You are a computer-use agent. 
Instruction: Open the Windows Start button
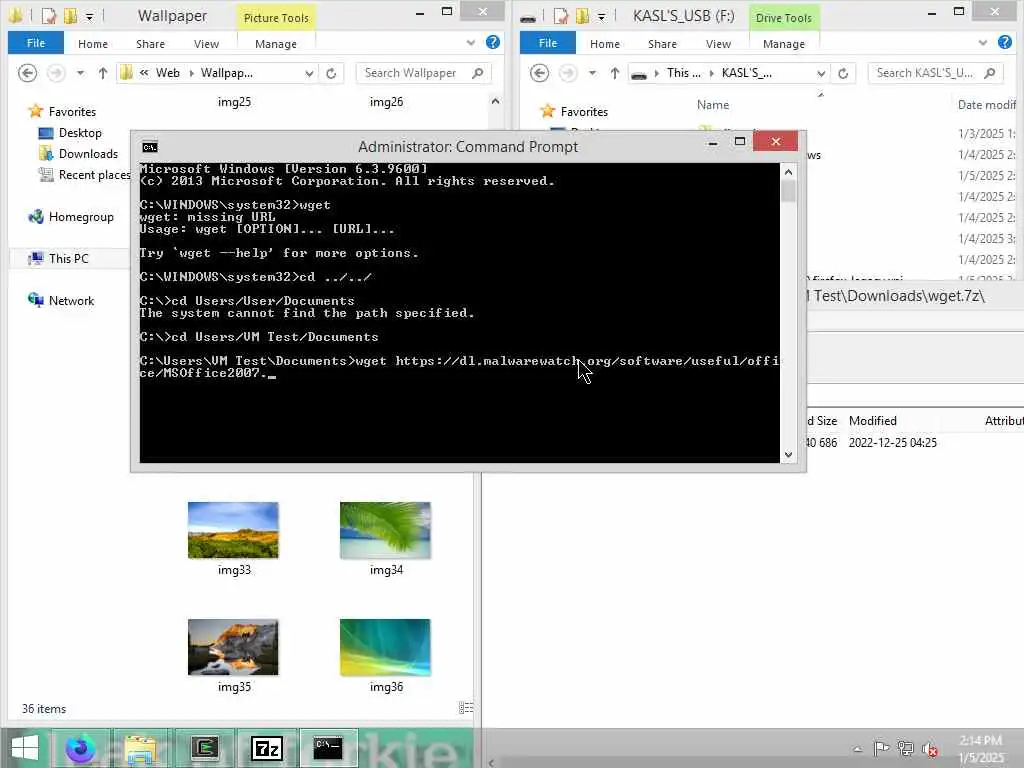[x=25, y=748]
